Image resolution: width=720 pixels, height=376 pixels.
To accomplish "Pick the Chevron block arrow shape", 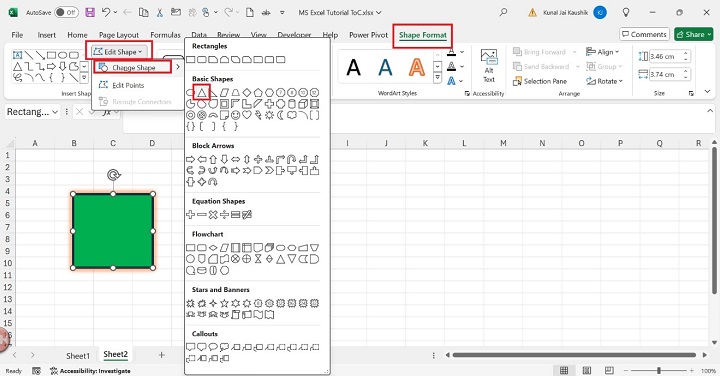I will tap(269, 171).
